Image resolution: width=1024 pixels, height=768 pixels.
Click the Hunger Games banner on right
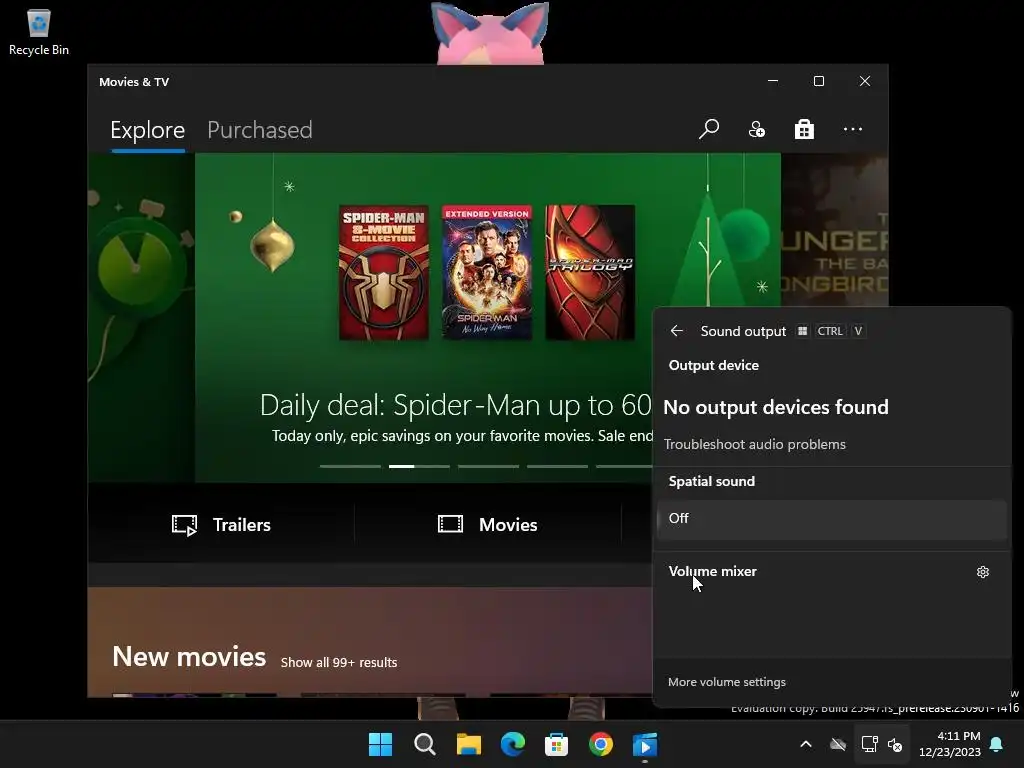(835, 230)
